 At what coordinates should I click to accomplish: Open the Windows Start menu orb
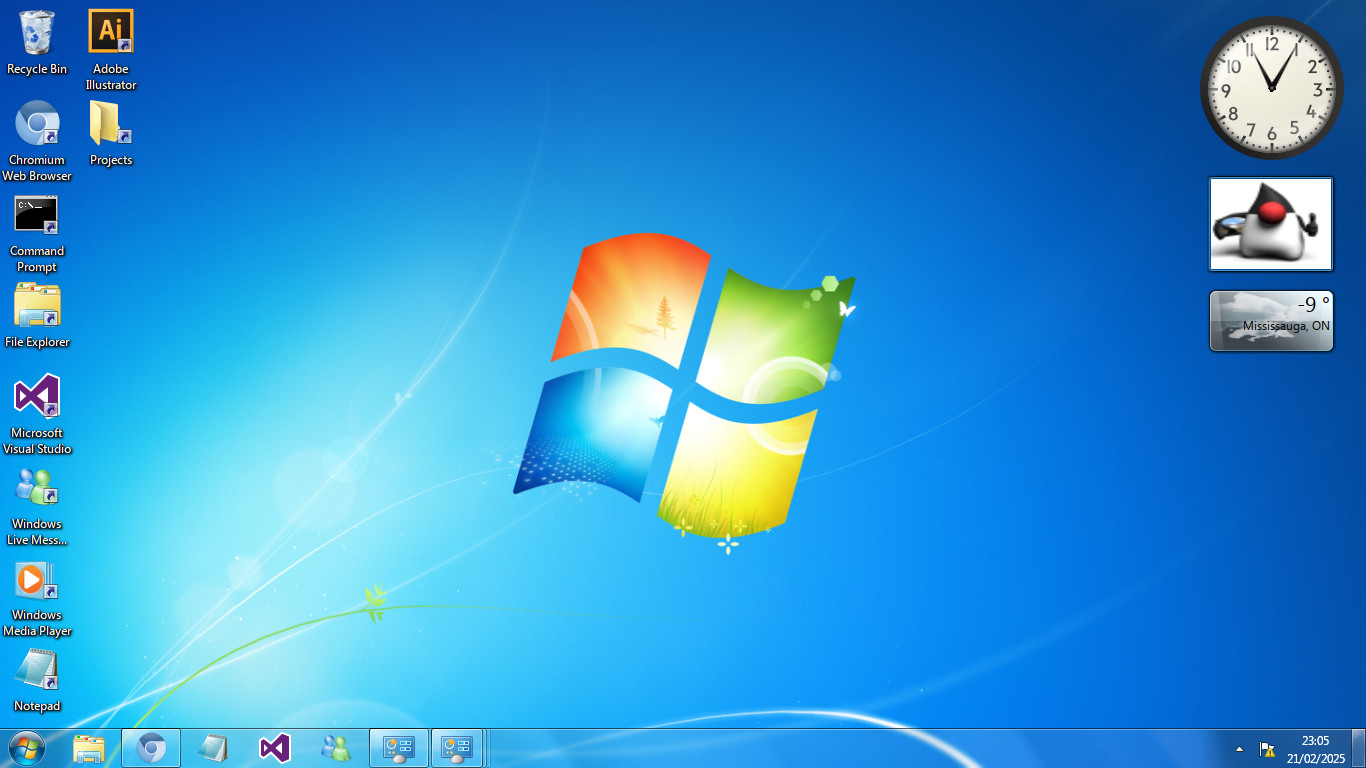coord(27,748)
